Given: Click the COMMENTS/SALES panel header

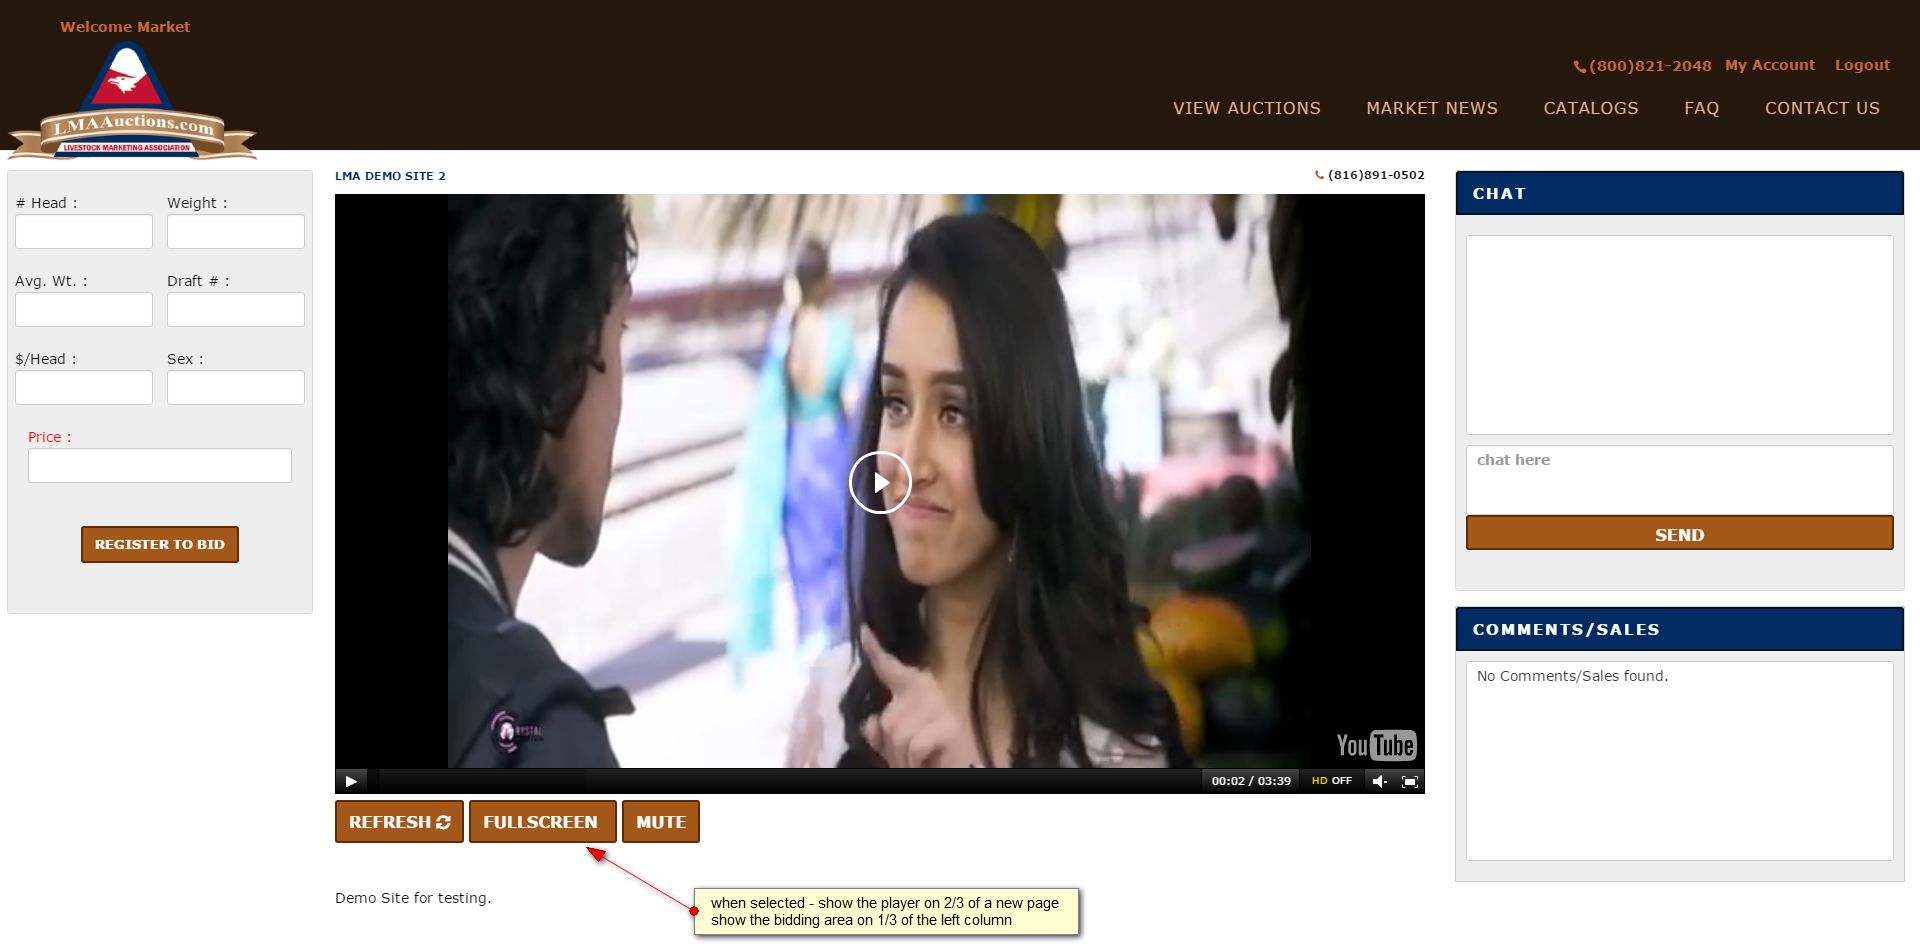Looking at the screenshot, I should pyautogui.click(x=1680, y=629).
